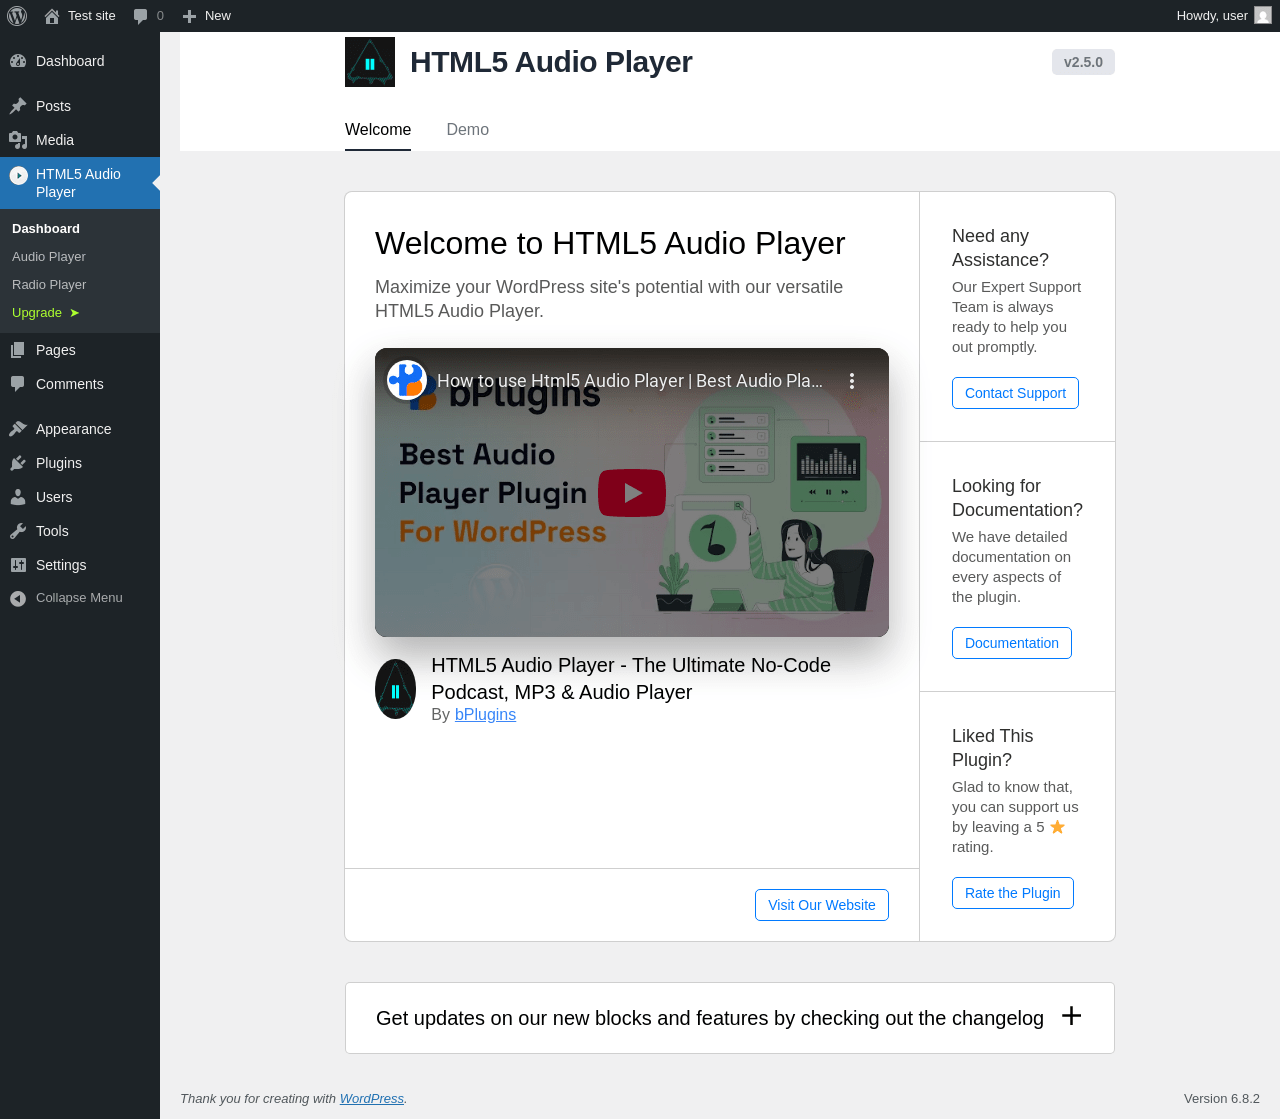This screenshot has width=1280, height=1119.
Task: Click the Version 6.8.2 footer text
Action: point(1222,1098)
